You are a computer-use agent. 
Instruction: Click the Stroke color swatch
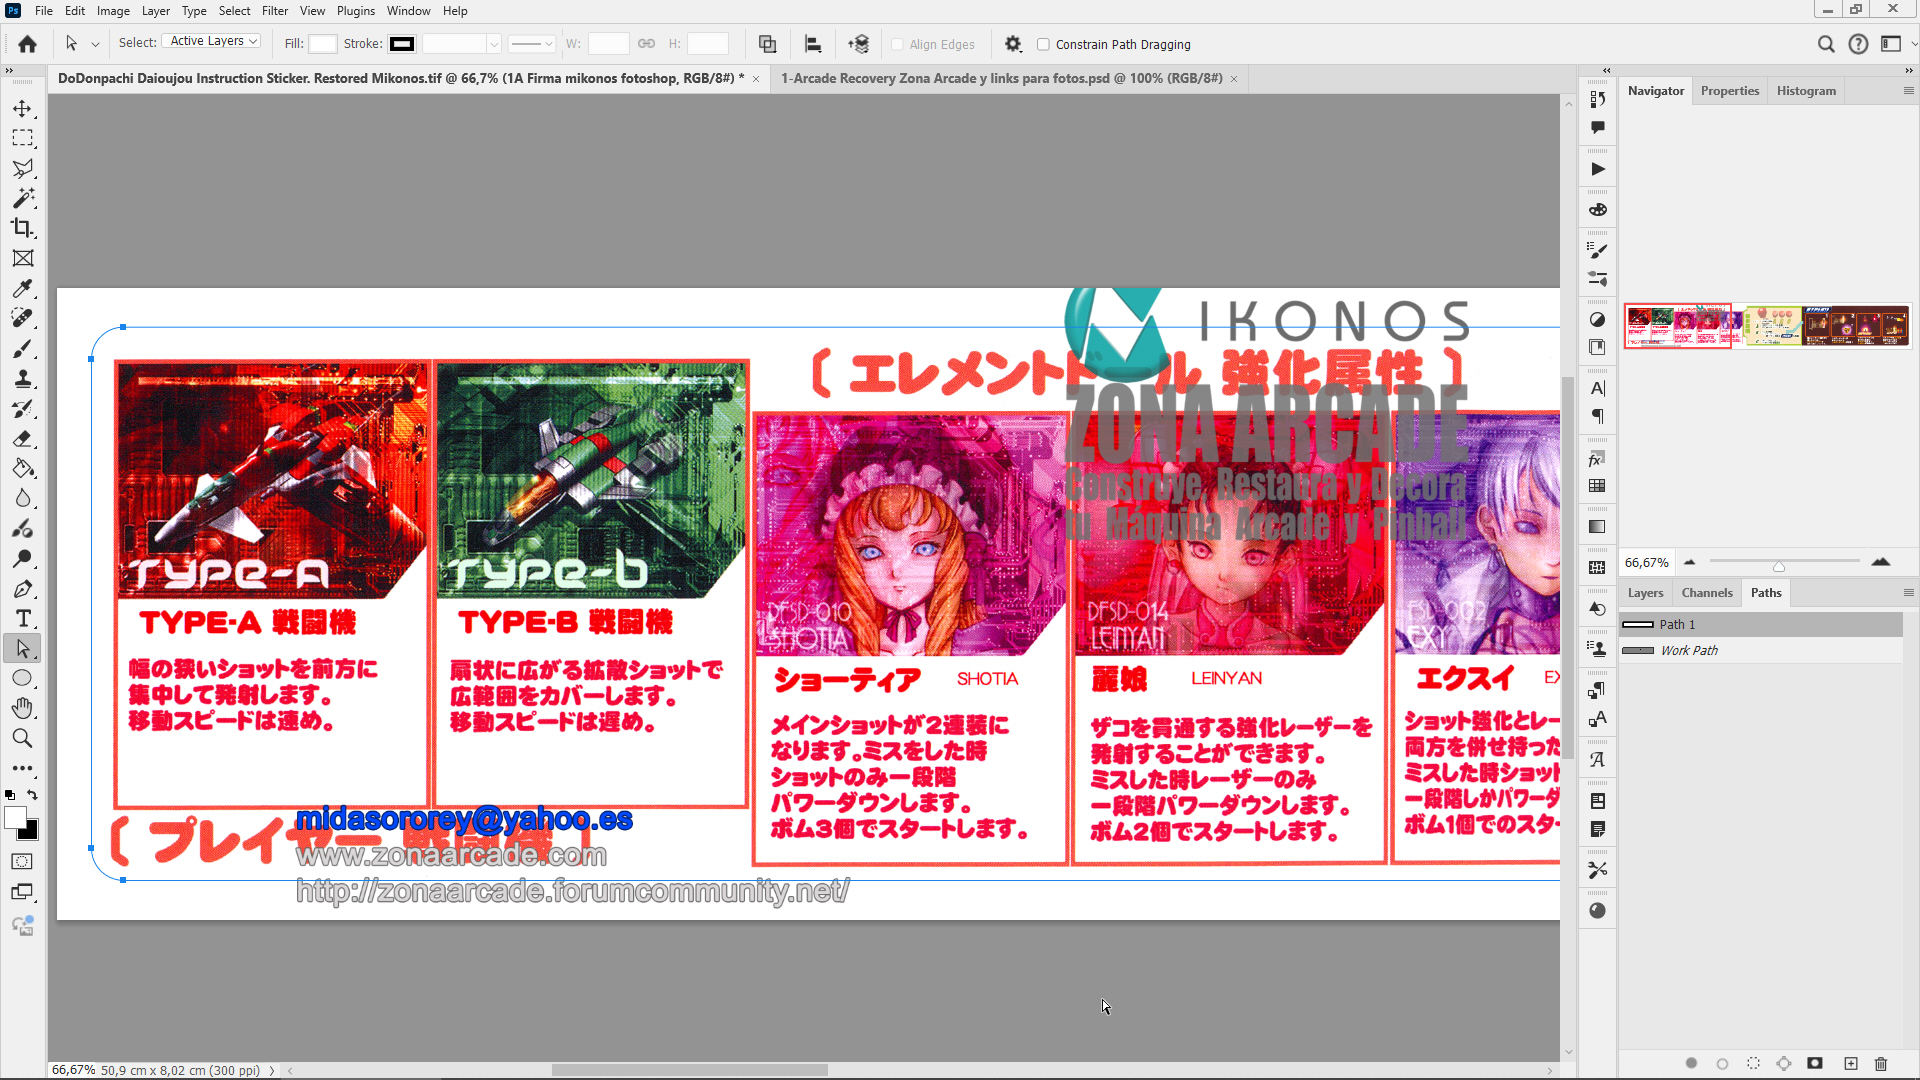pos(402,44)
